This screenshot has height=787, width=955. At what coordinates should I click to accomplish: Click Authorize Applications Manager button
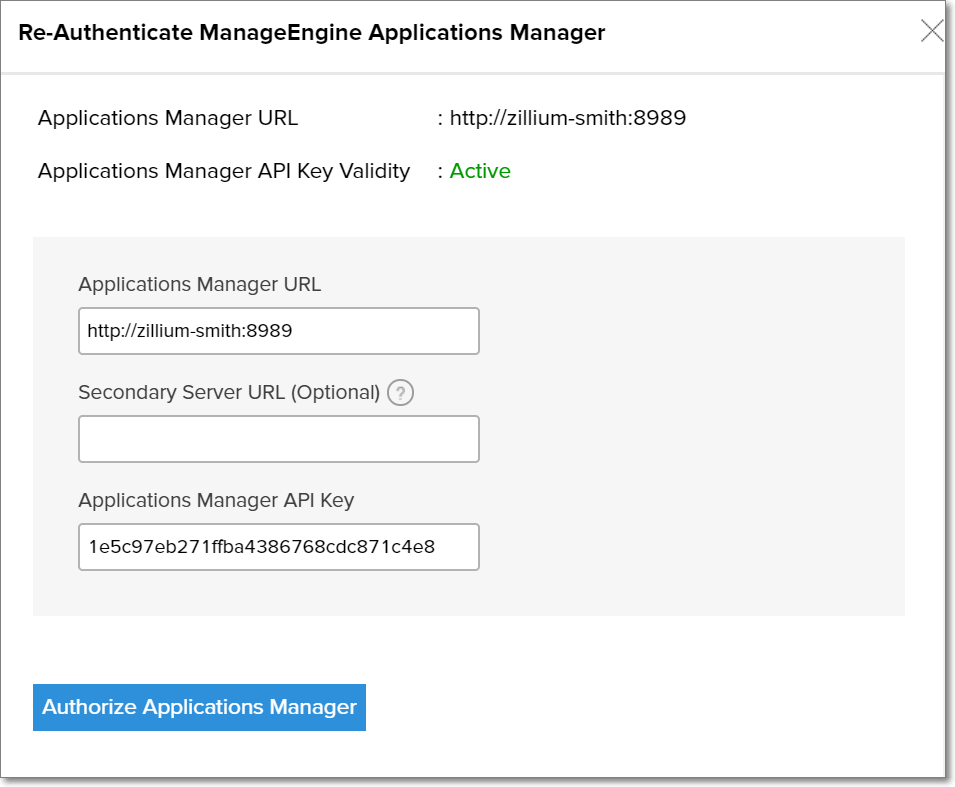[x=199, y=707]
